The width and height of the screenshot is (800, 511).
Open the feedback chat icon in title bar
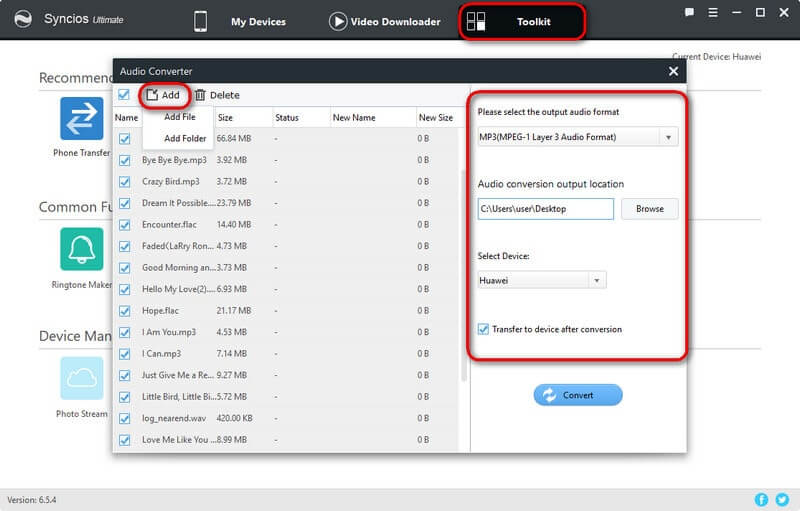point(689,12)
